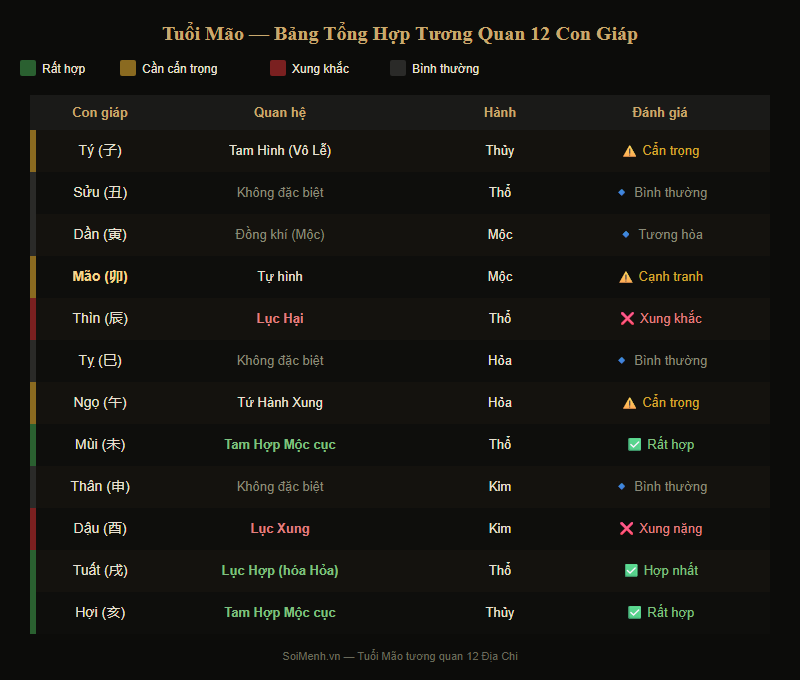Click the Quan hệ column header

click(x=280, y=113)
